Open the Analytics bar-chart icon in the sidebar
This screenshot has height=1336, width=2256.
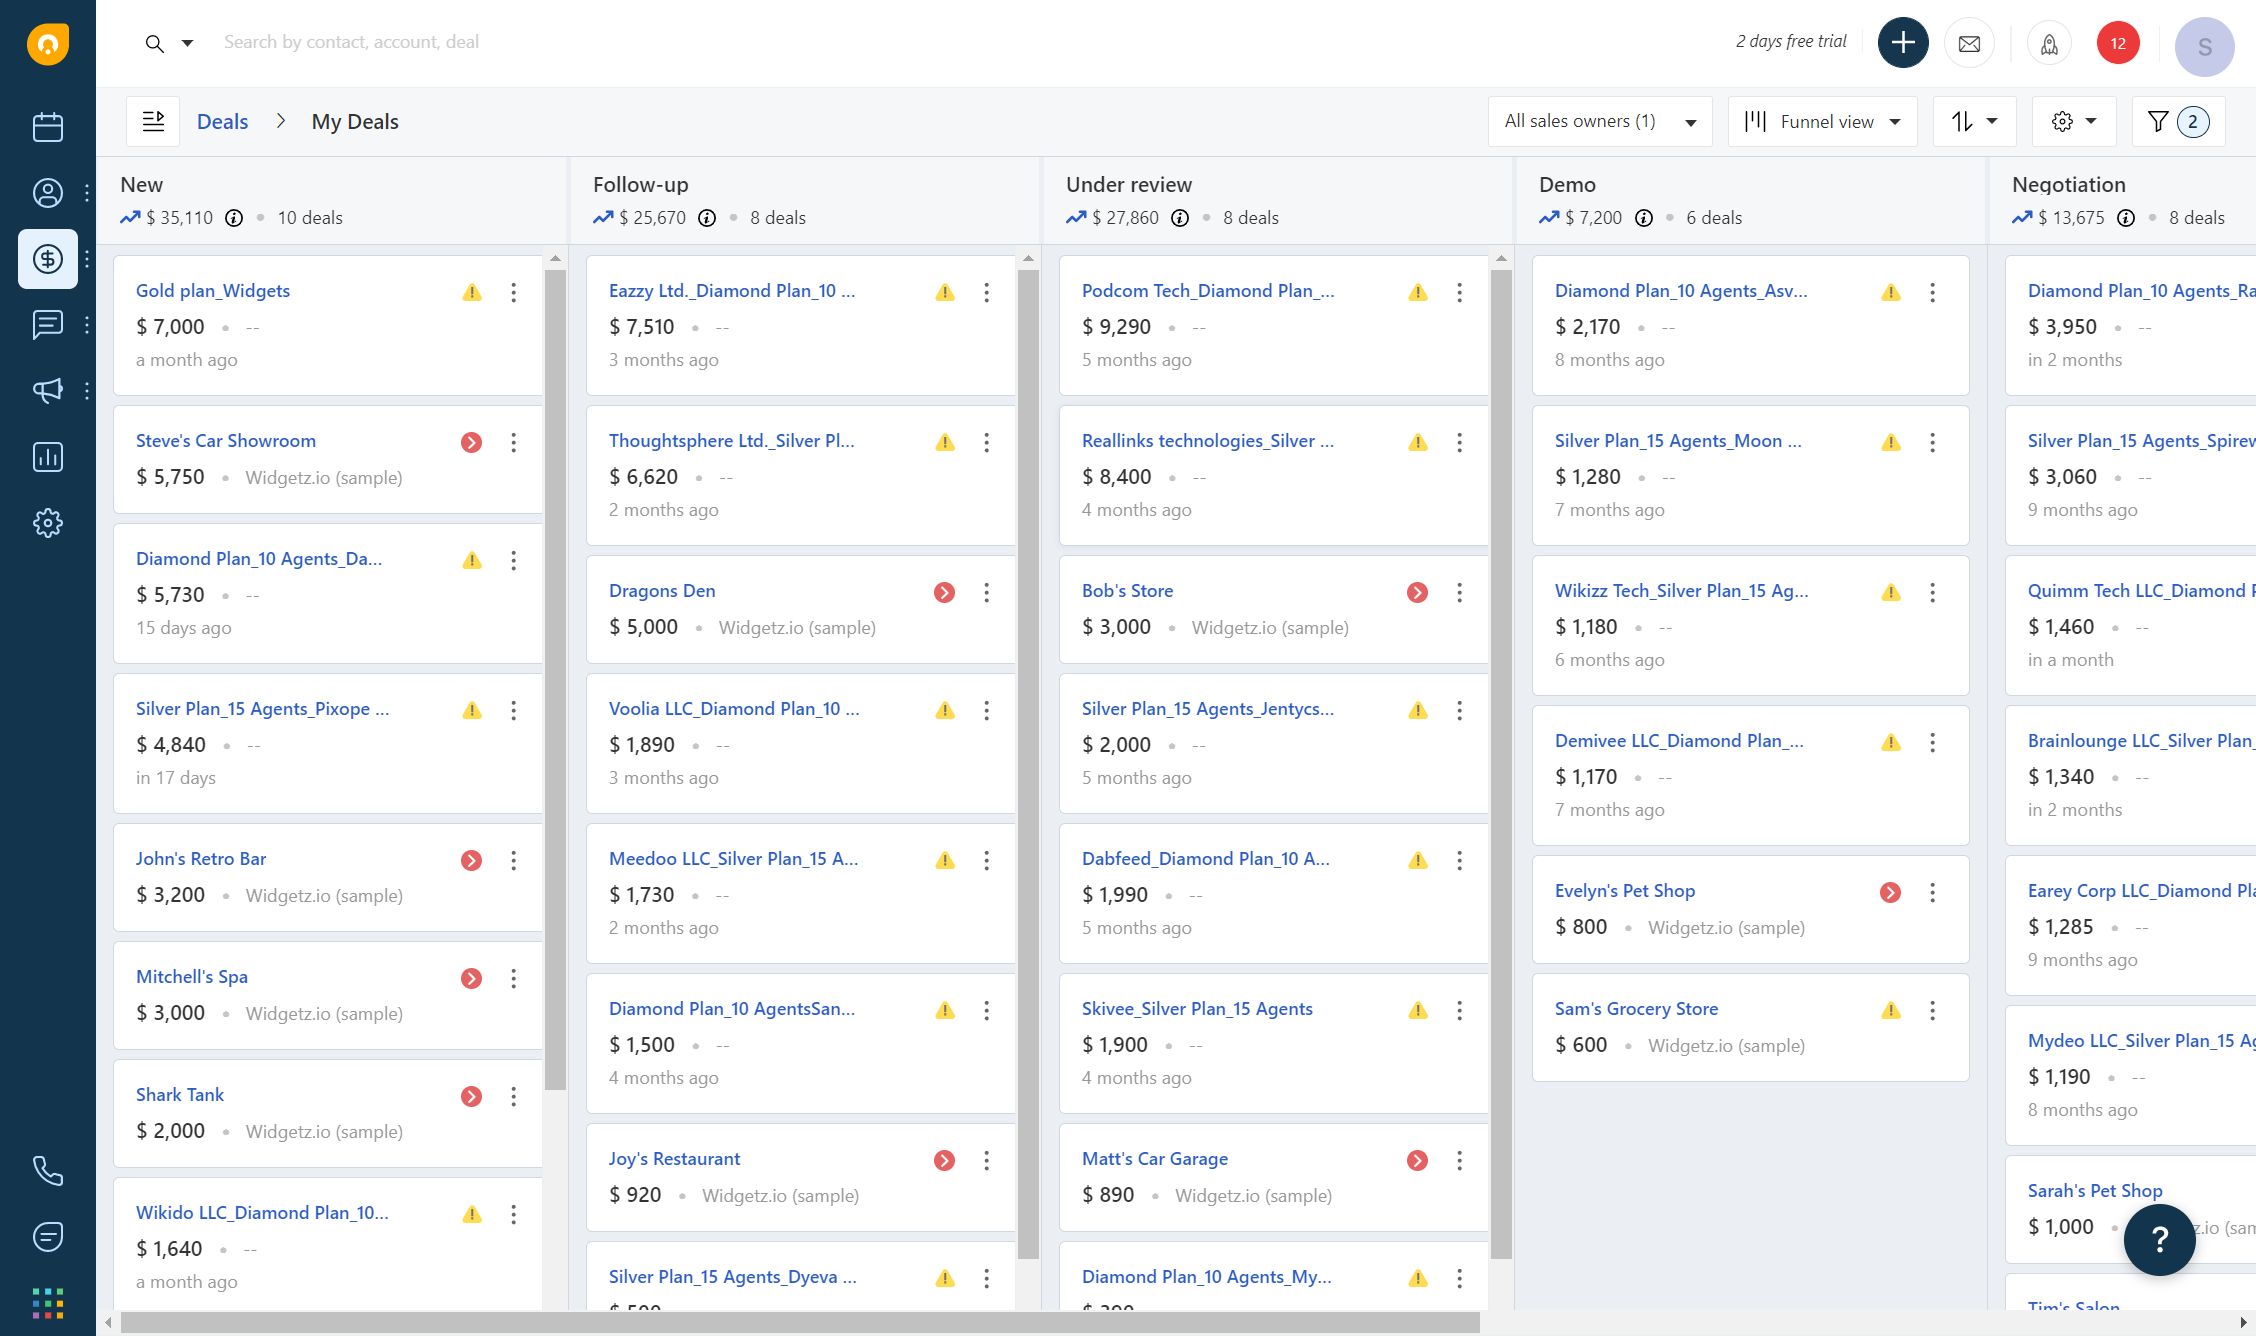[47, 457]
